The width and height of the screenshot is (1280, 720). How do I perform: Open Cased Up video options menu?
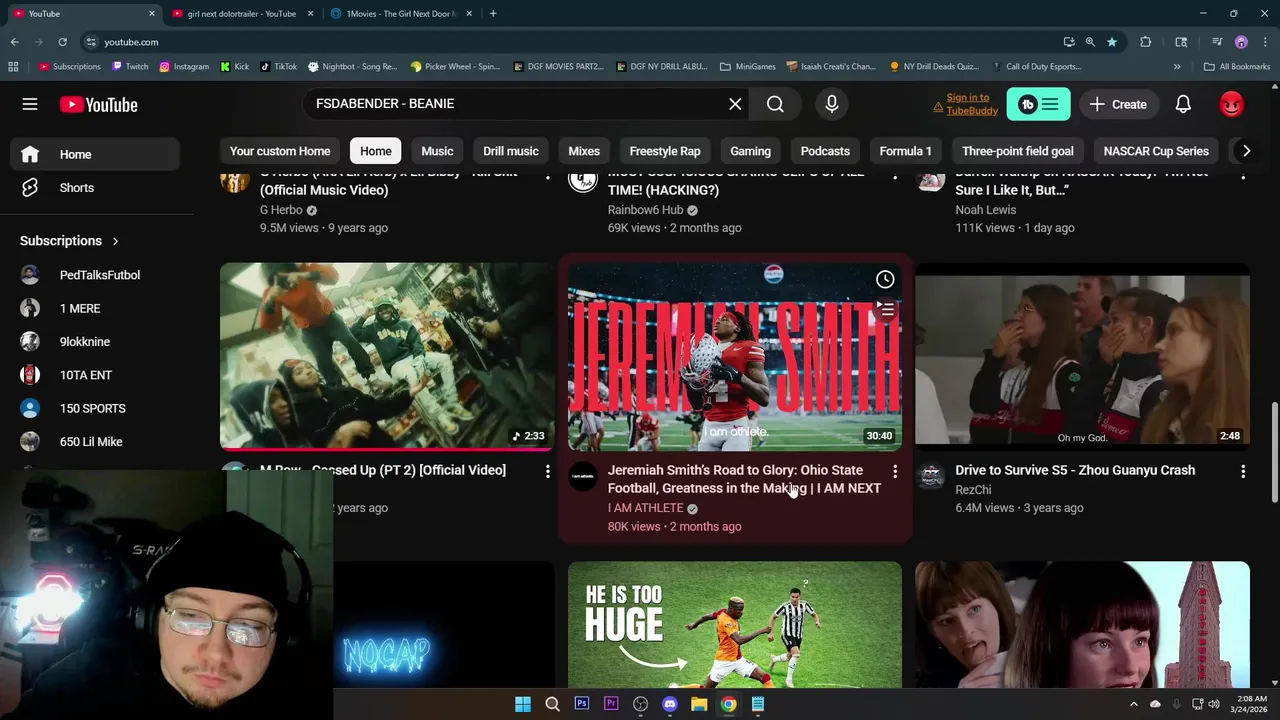tap(547, 471)
